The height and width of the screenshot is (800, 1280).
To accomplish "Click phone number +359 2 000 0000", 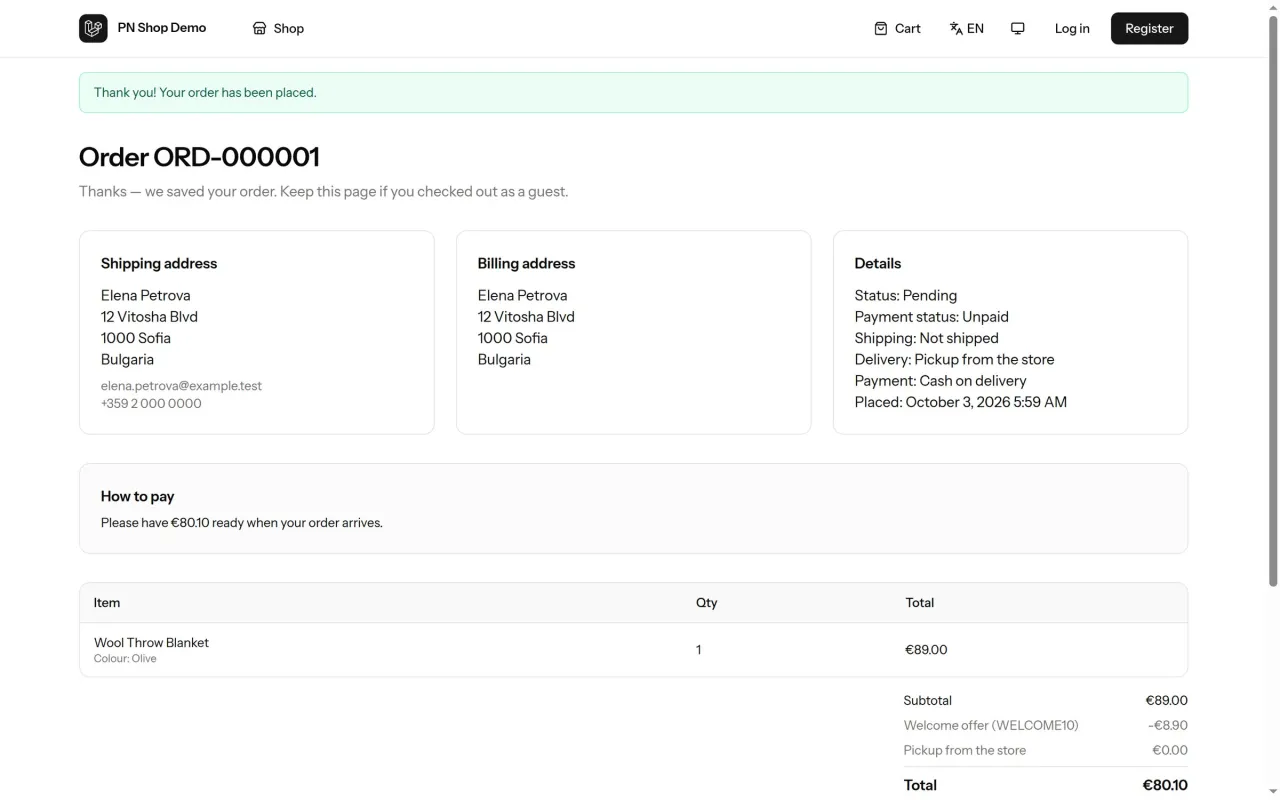I will [x=151, y=404].
